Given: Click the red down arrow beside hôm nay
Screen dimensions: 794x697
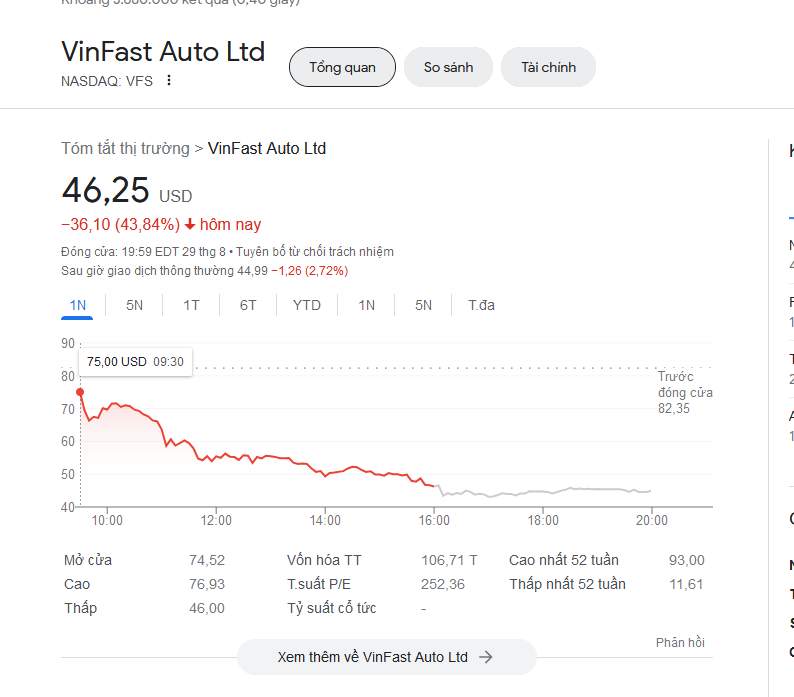Looking at the screenshot, I should pos(190,225).
